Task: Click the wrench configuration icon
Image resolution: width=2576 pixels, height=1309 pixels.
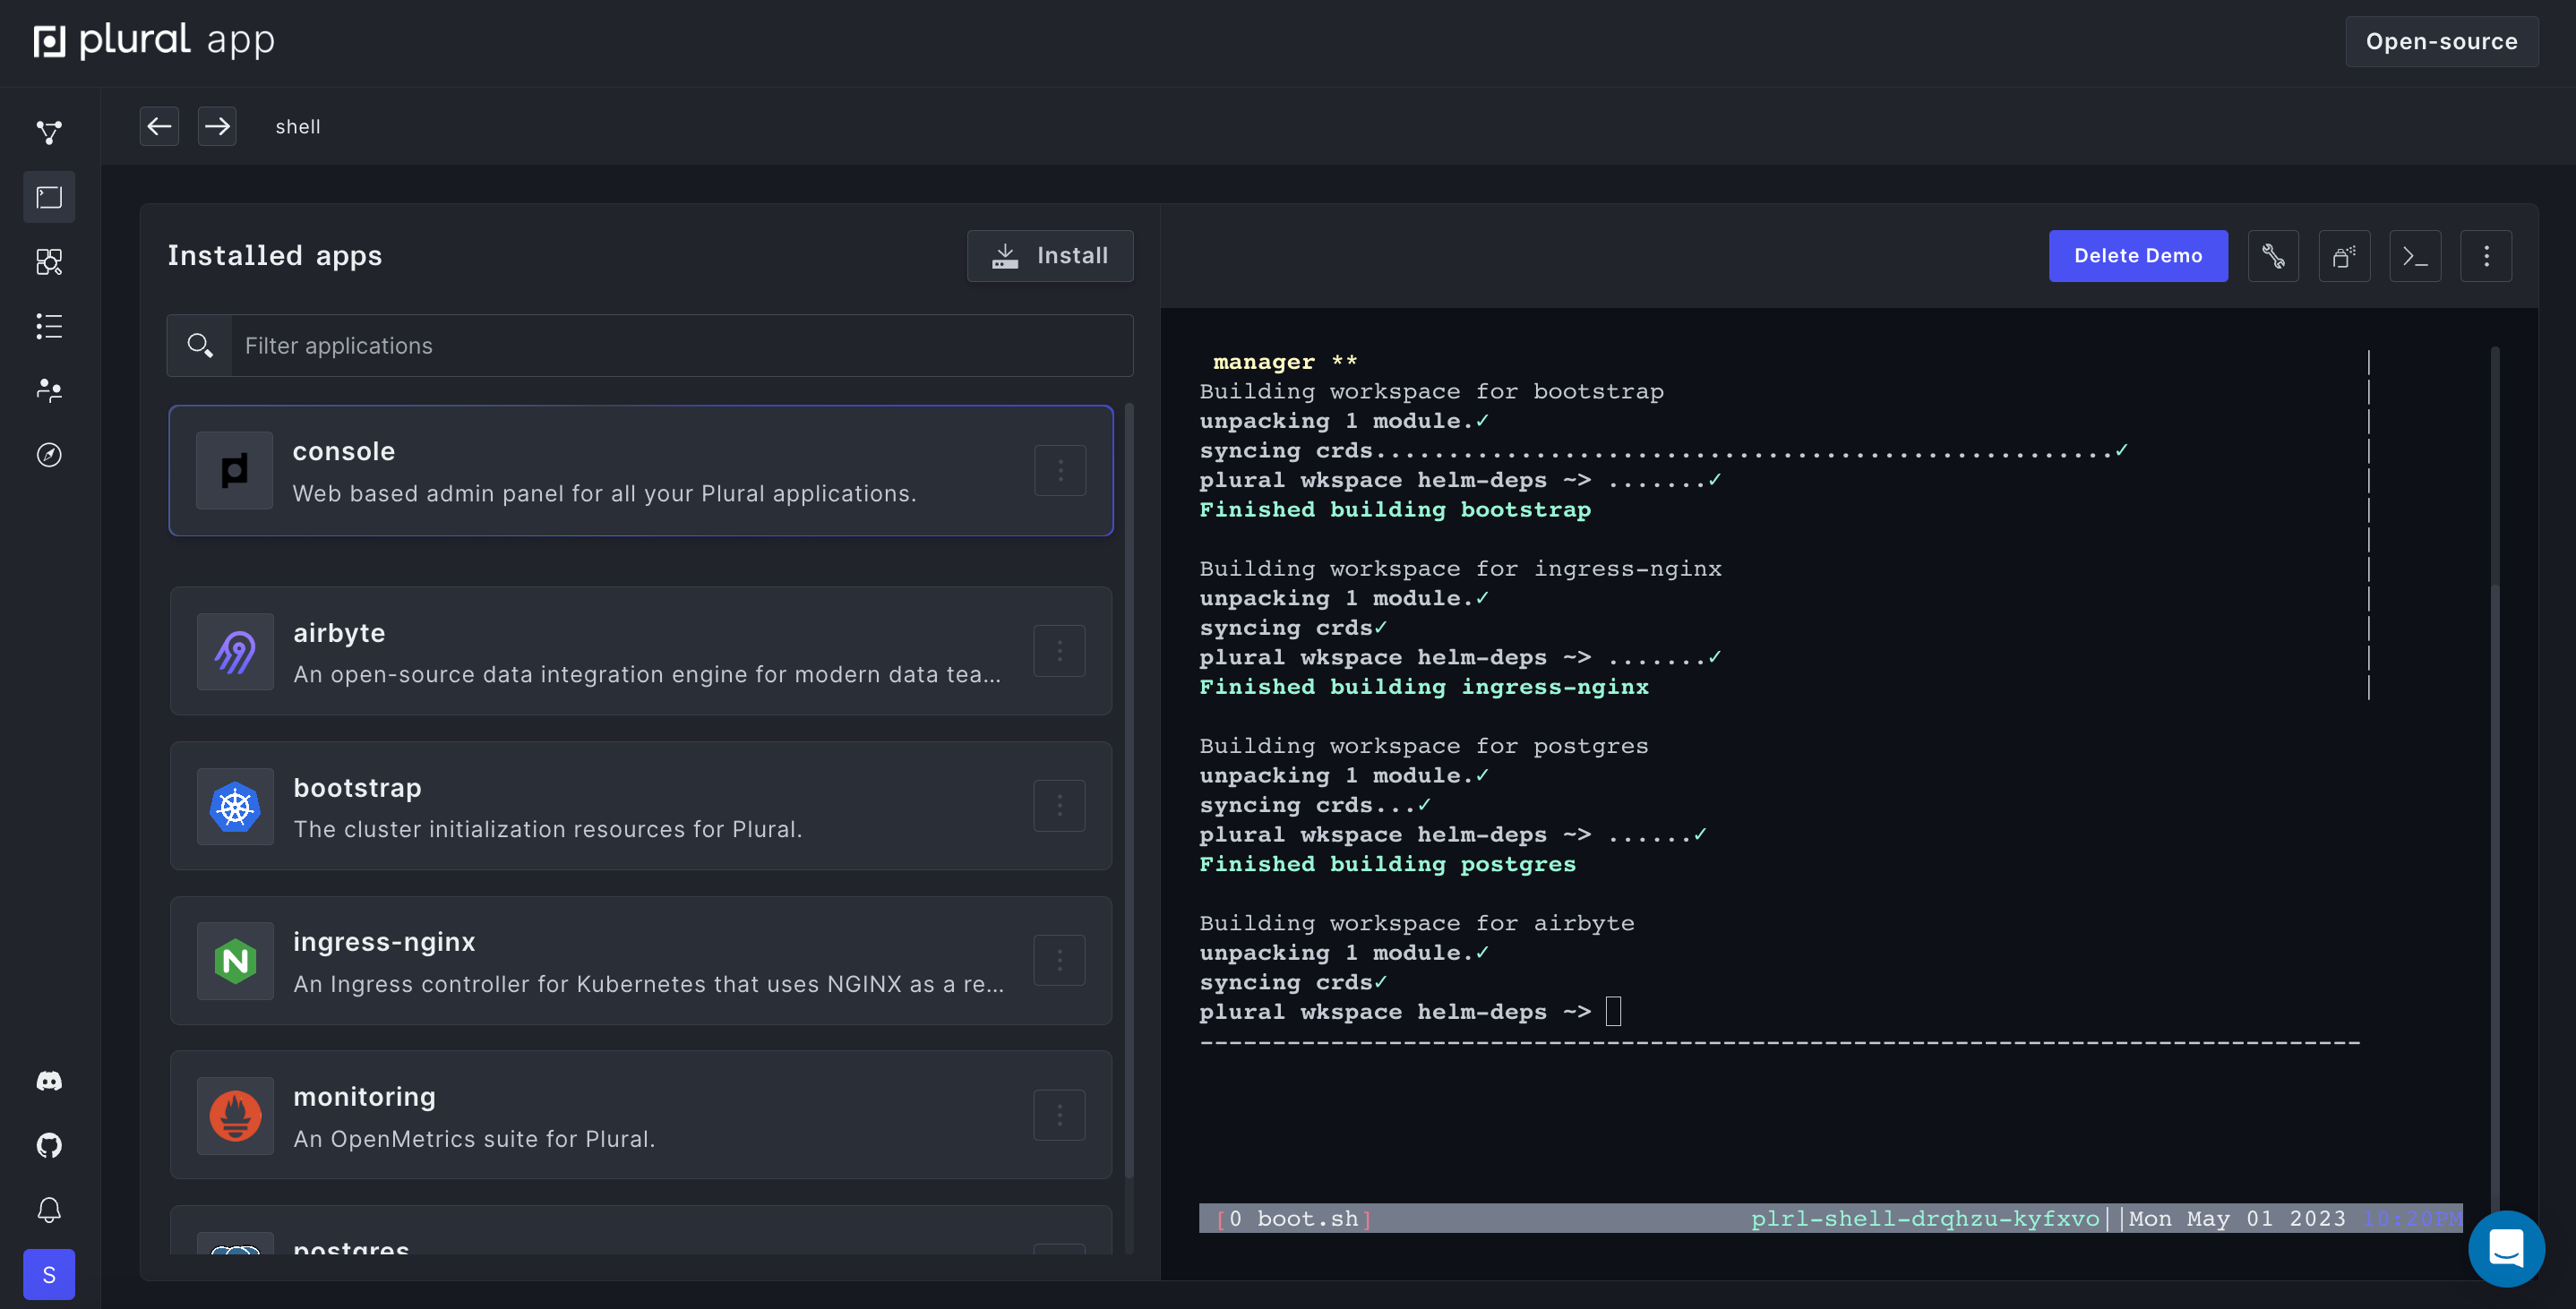Action: coord(2273,256)
